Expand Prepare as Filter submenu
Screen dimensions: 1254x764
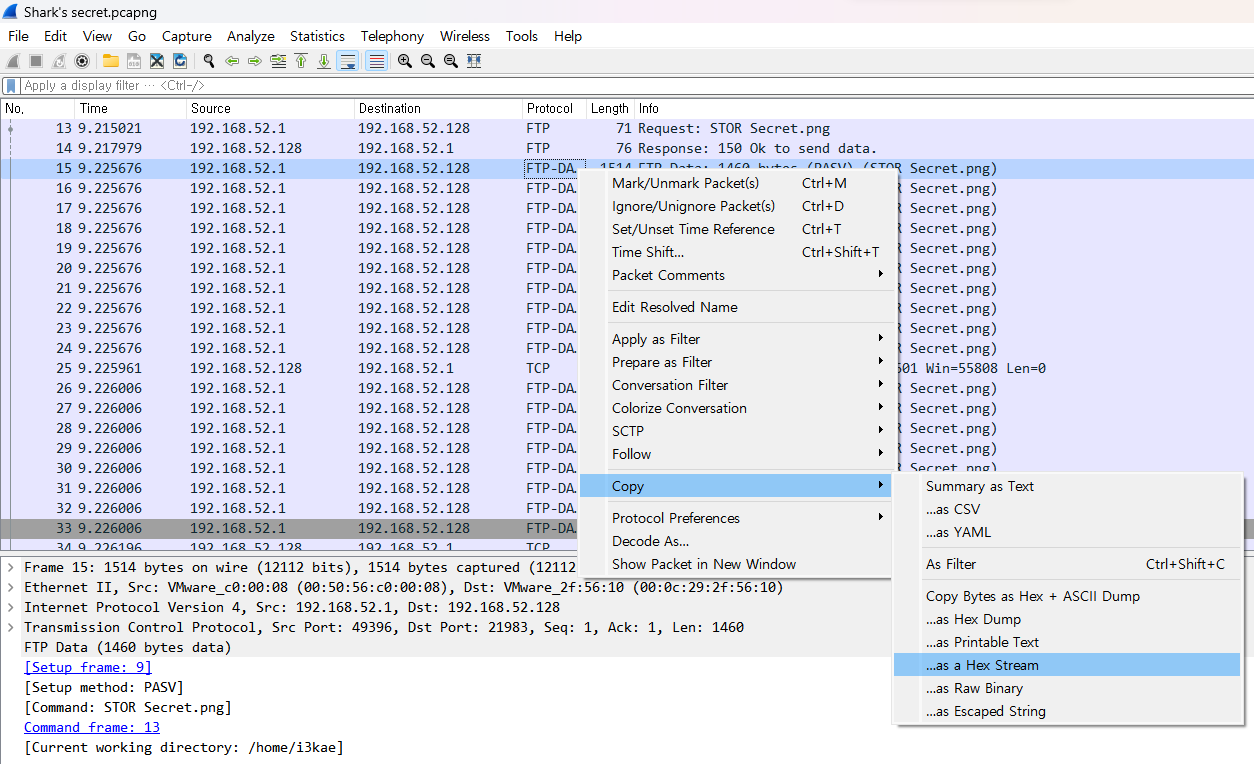738,362
